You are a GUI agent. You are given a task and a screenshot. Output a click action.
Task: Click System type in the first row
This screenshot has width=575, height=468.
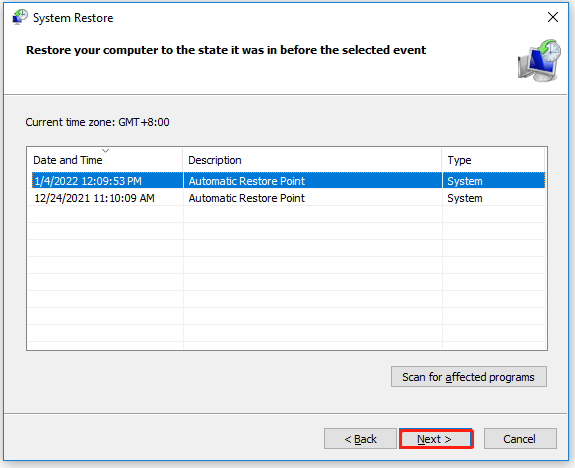(465, 181)
